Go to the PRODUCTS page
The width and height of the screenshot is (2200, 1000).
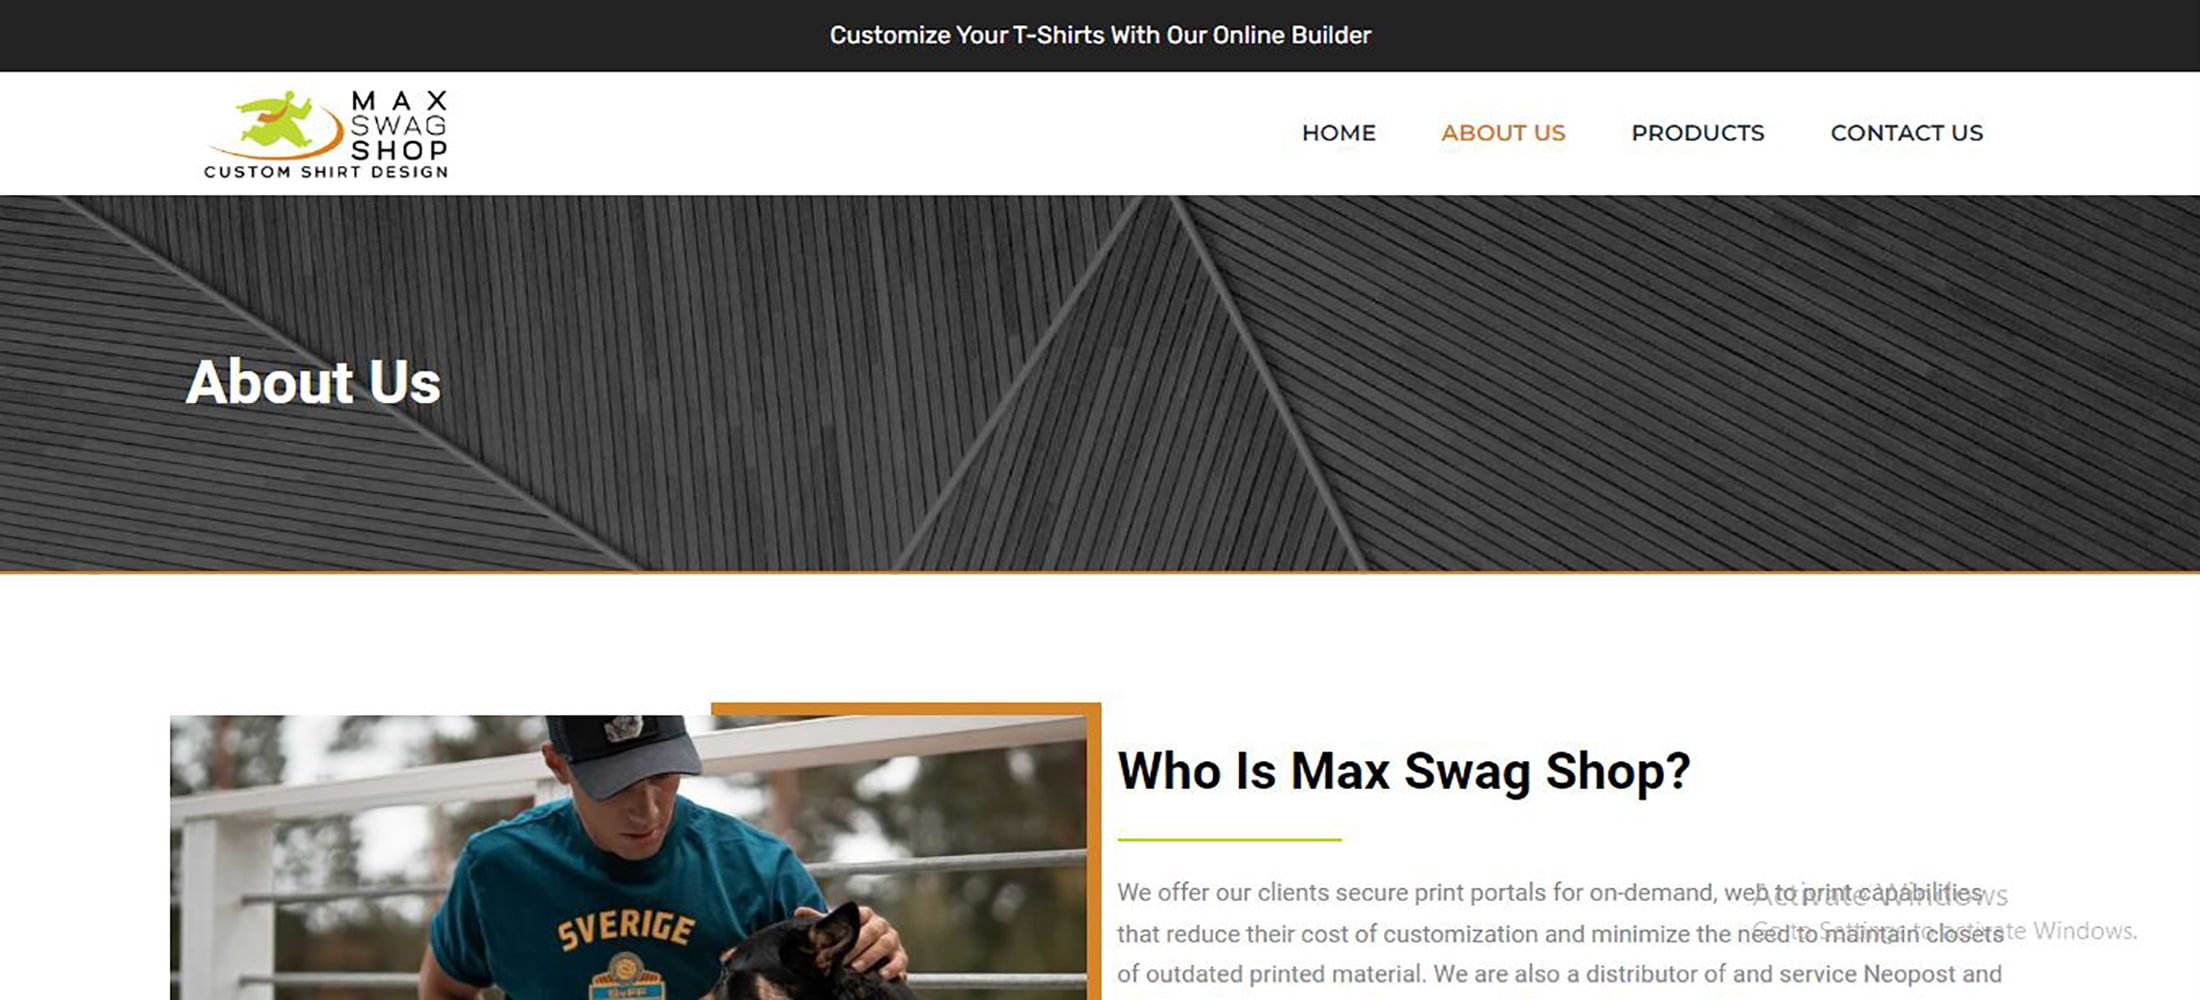1697,133
